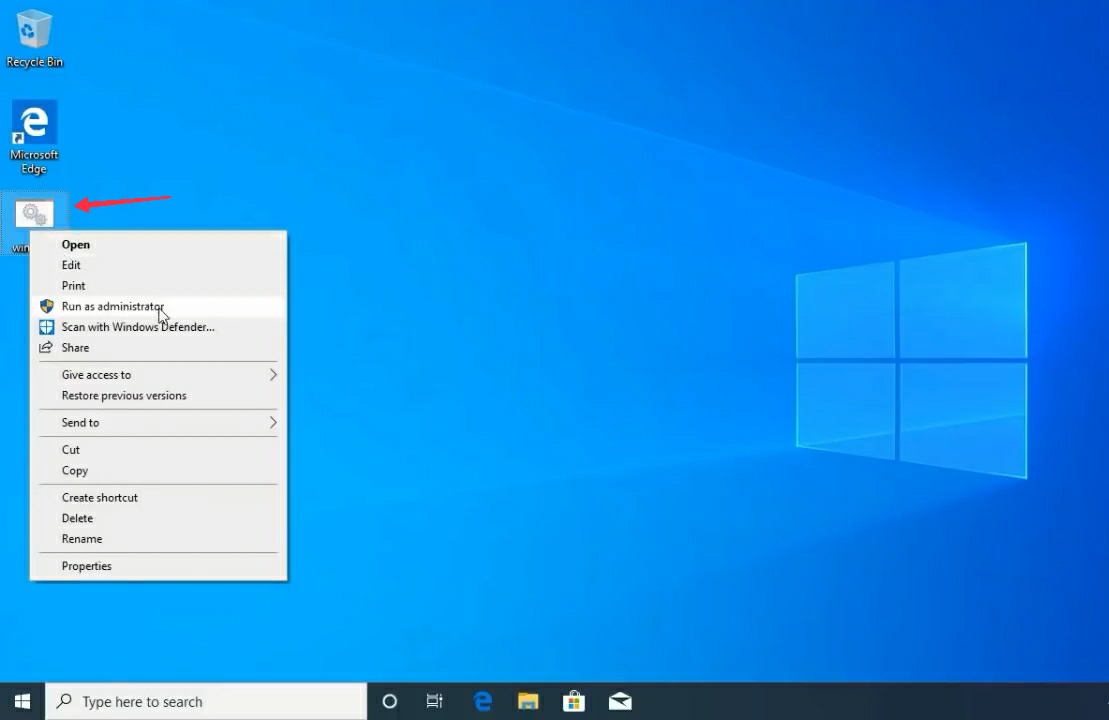Select 'Properties' at the menu bottom
The image size is (1109, 720).
[87, 566]
